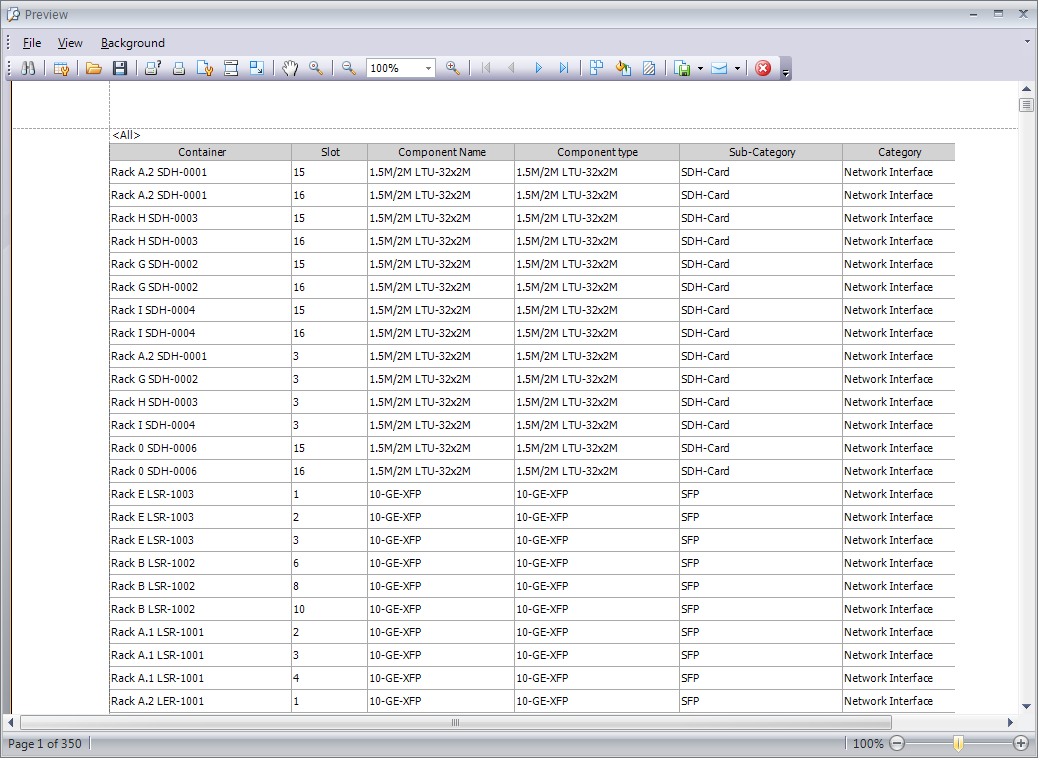Click the vertical scrollbar up arrow
This screenshot has height=758, width=1038.
pos(1026,89)
